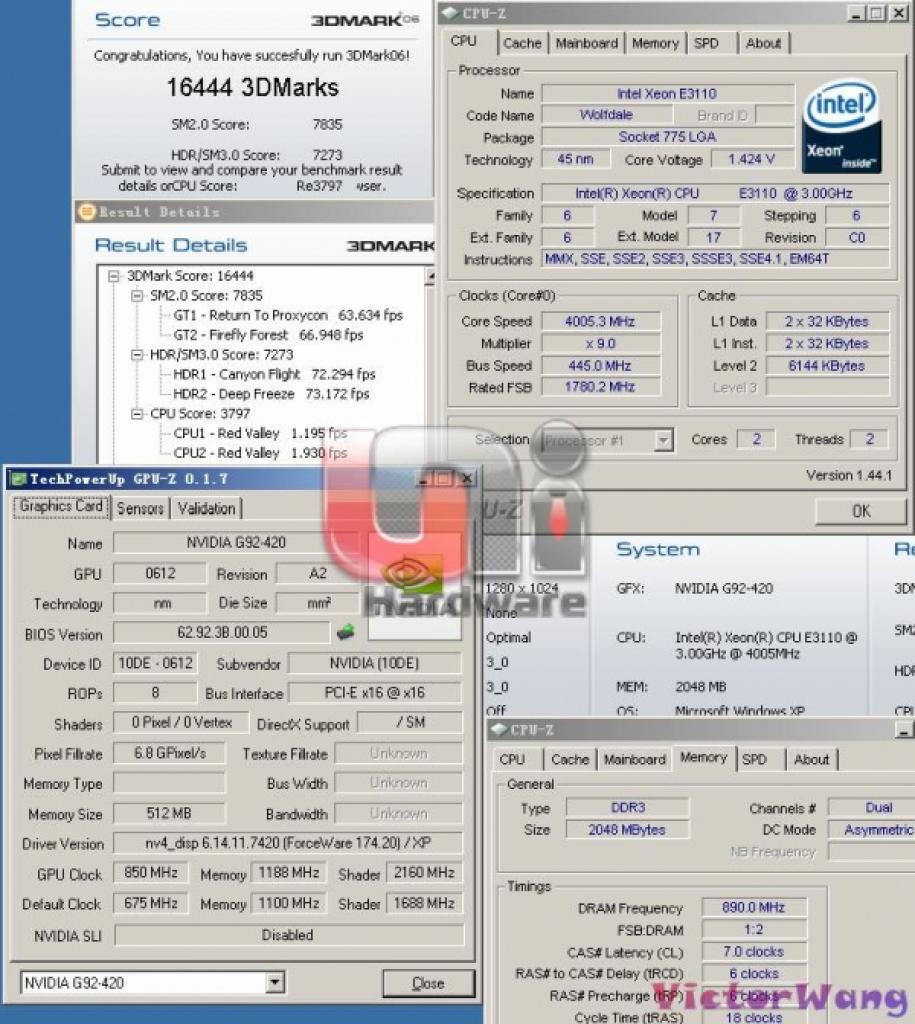Select CPU2 - Red Valley row

260,453
